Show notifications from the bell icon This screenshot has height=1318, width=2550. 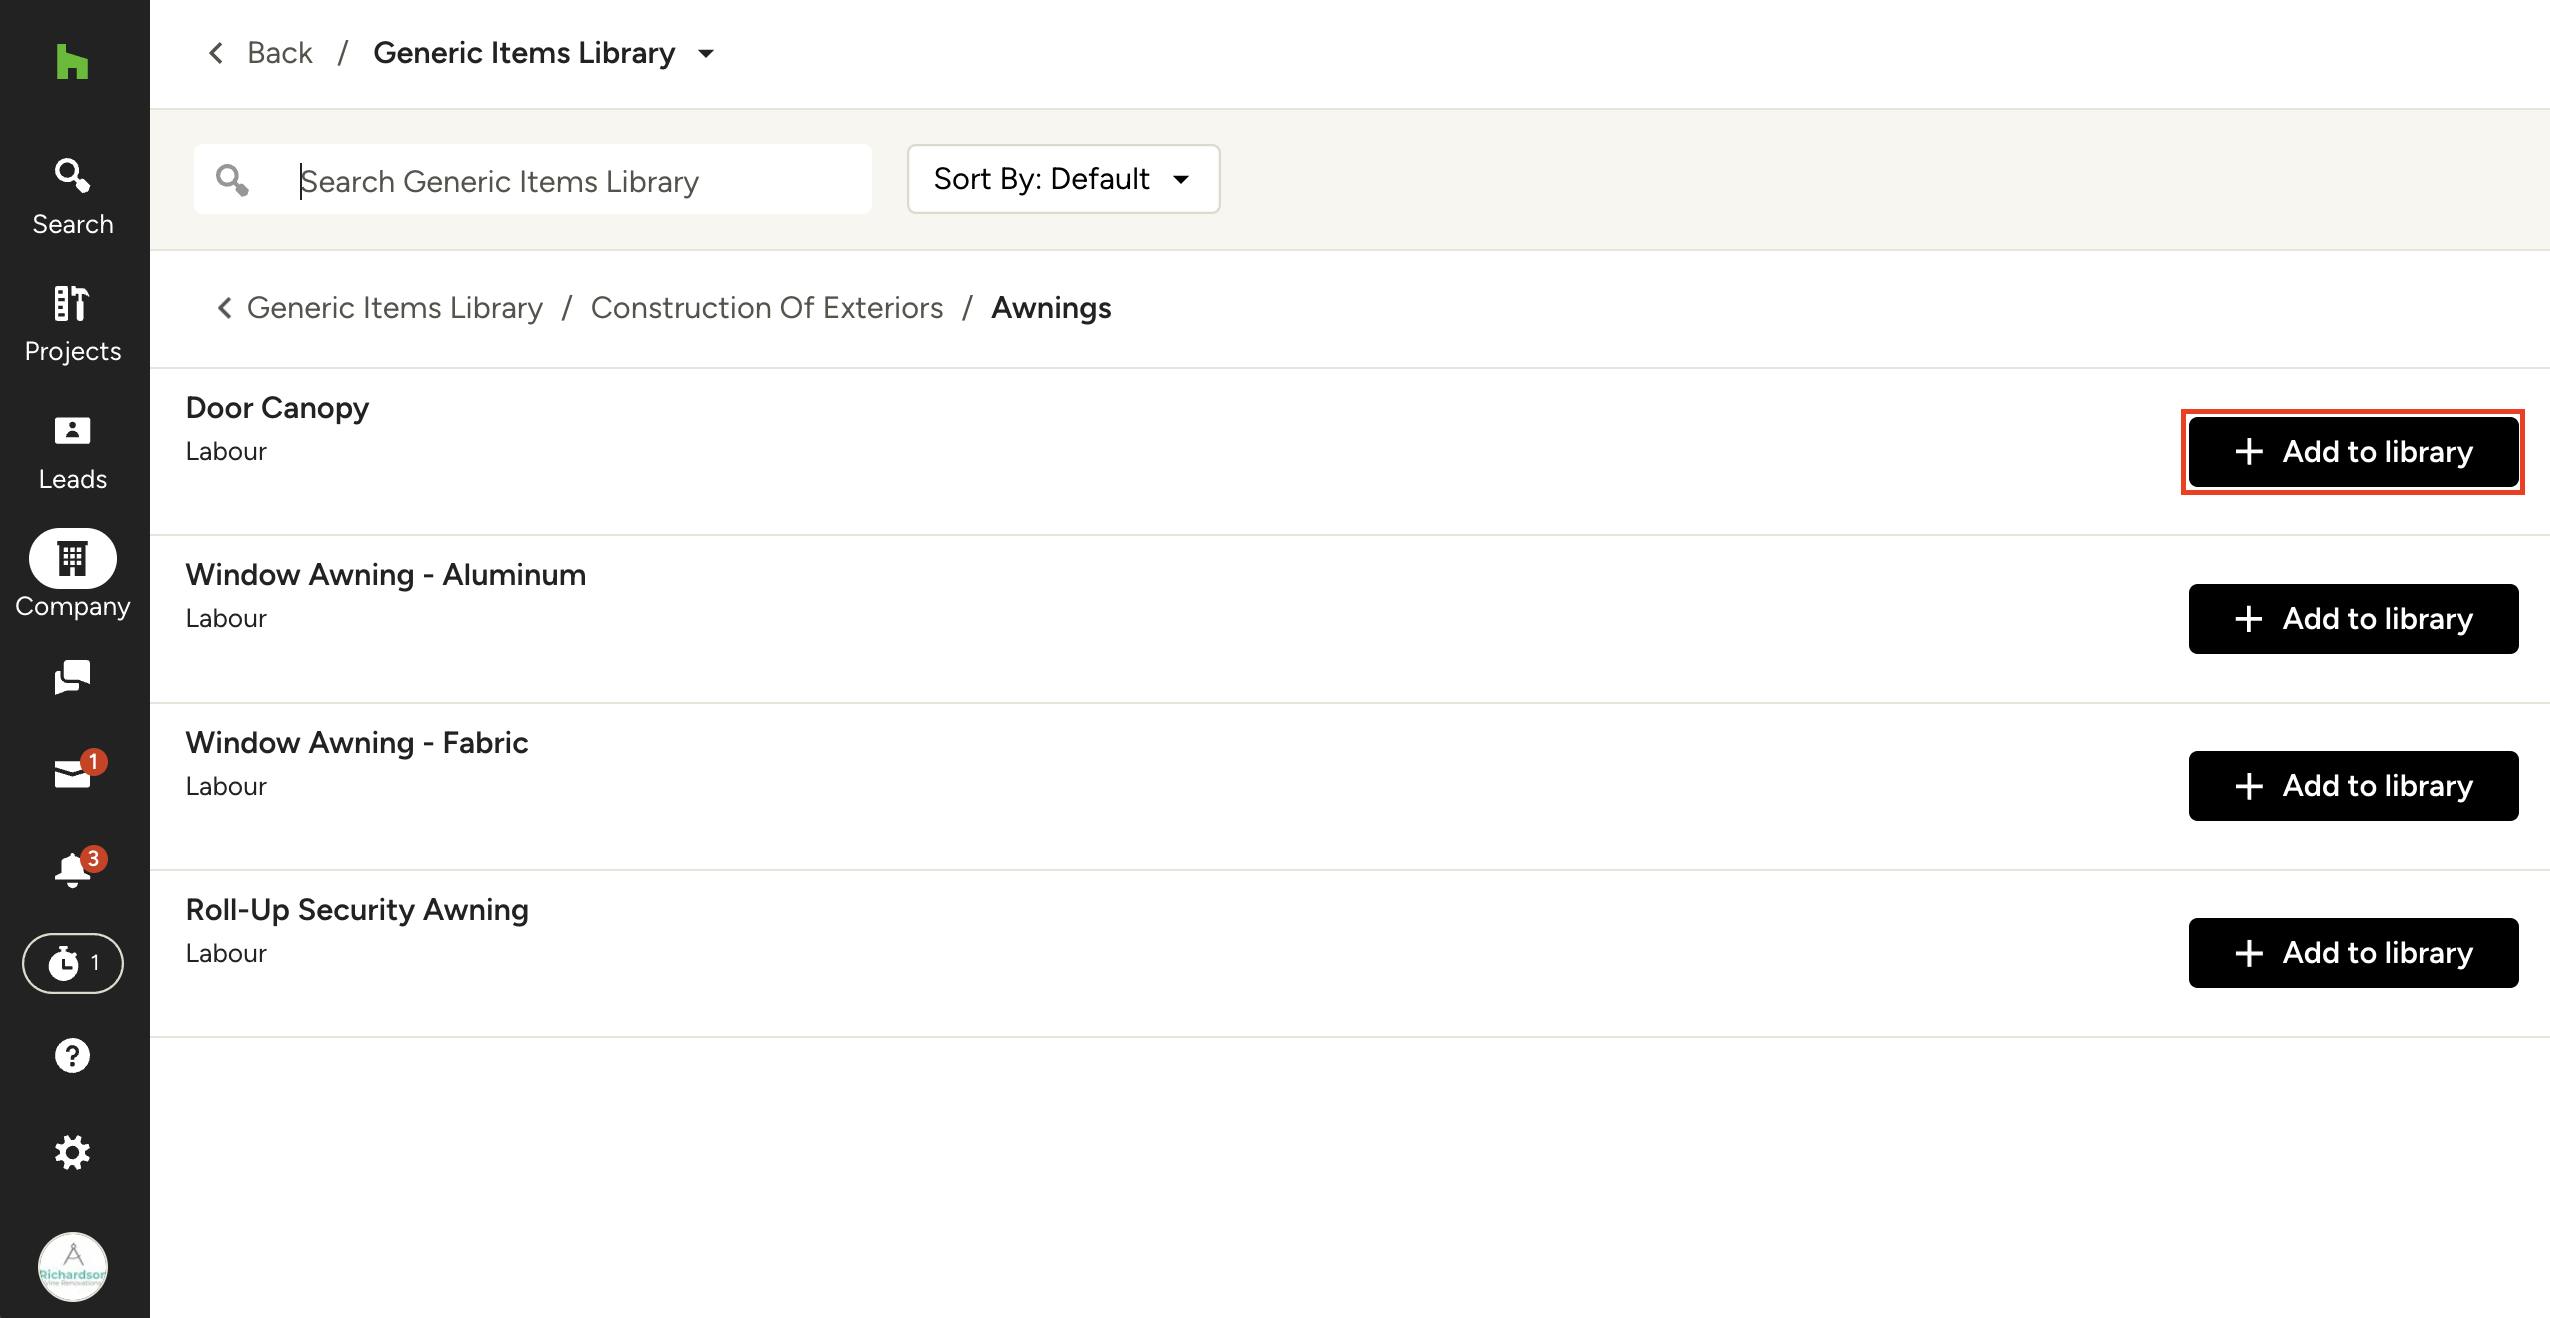(x=72, y=868)
